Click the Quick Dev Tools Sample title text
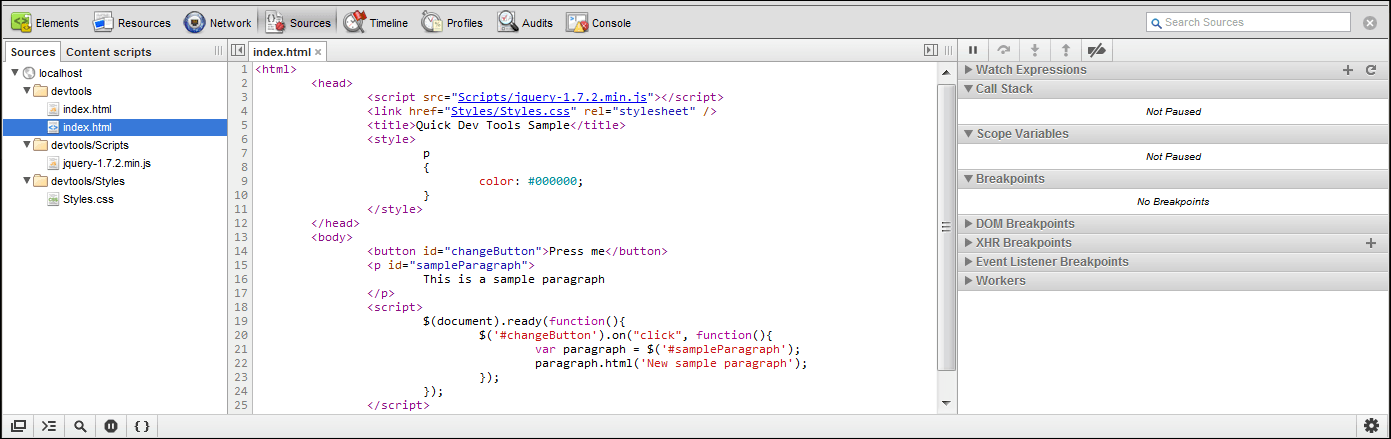The height and width of the screenshot is (439, 1391). pos(490,125)
